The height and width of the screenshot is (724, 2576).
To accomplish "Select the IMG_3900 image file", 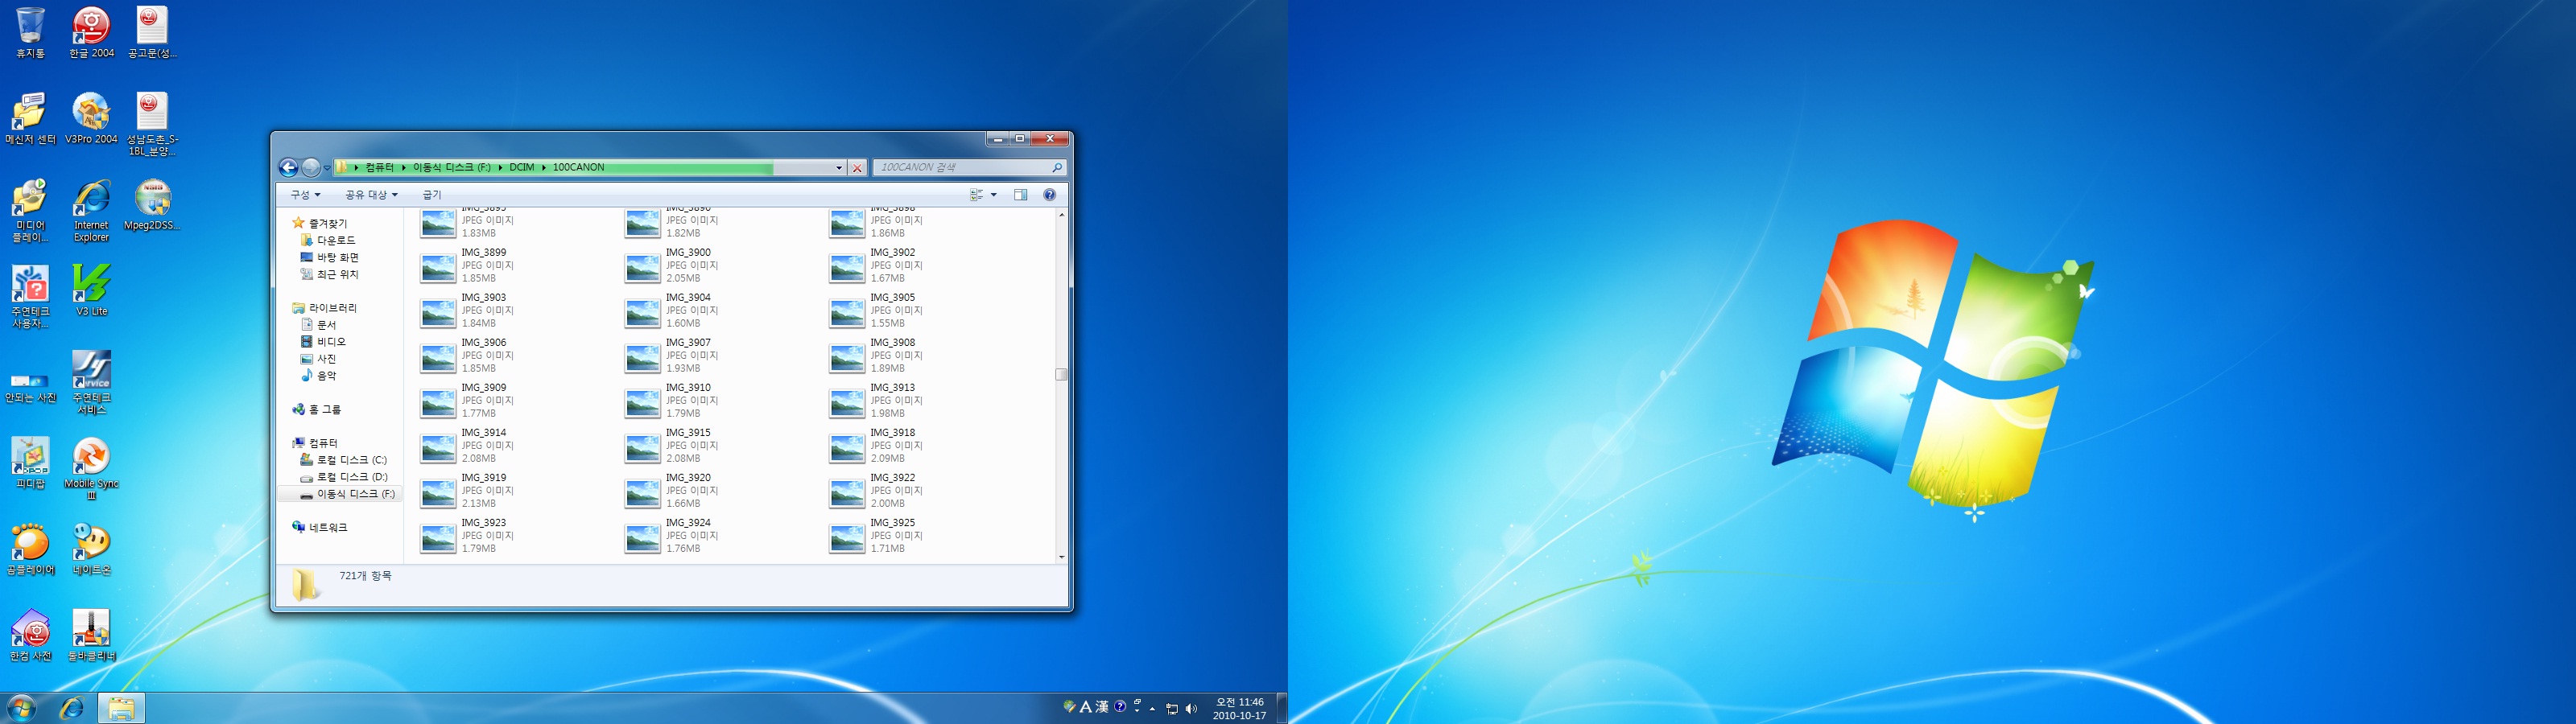I will [670, 265].
